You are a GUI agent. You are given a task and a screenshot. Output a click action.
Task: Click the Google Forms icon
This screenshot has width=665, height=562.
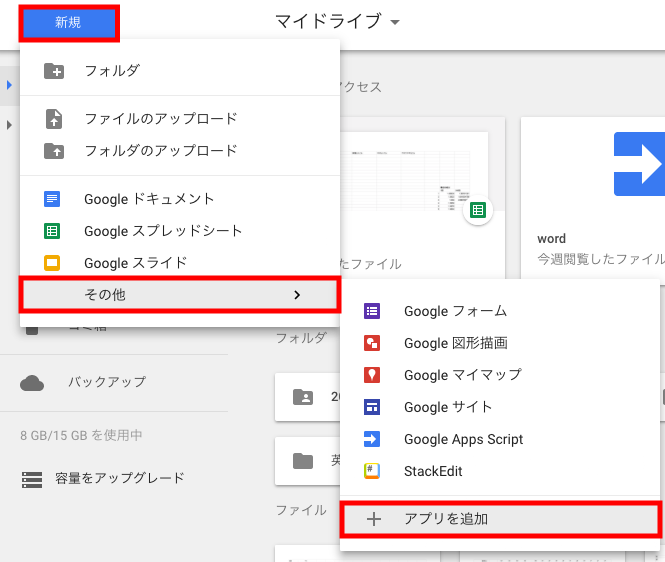click(372, 311)
